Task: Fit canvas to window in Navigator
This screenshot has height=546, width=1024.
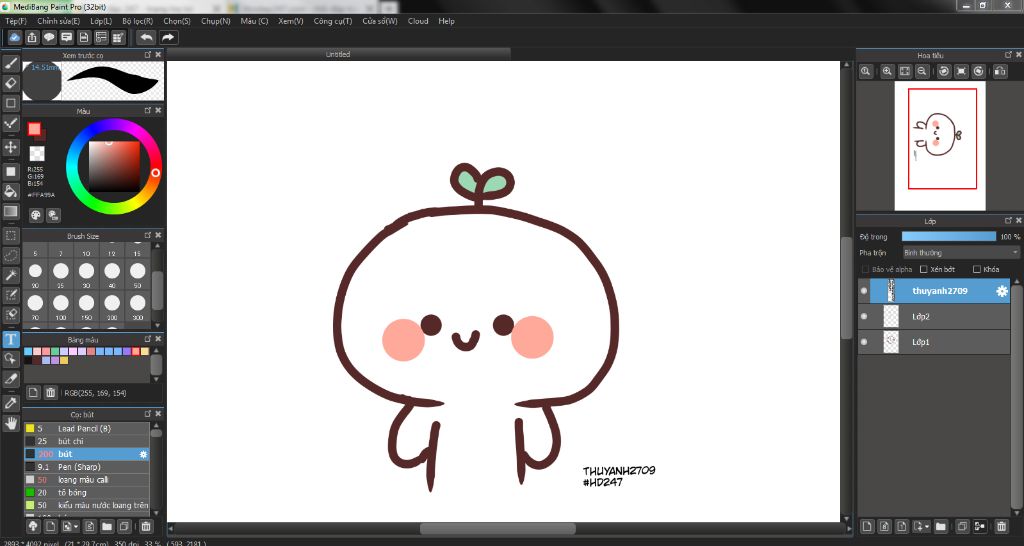Action: click(904, 71)
